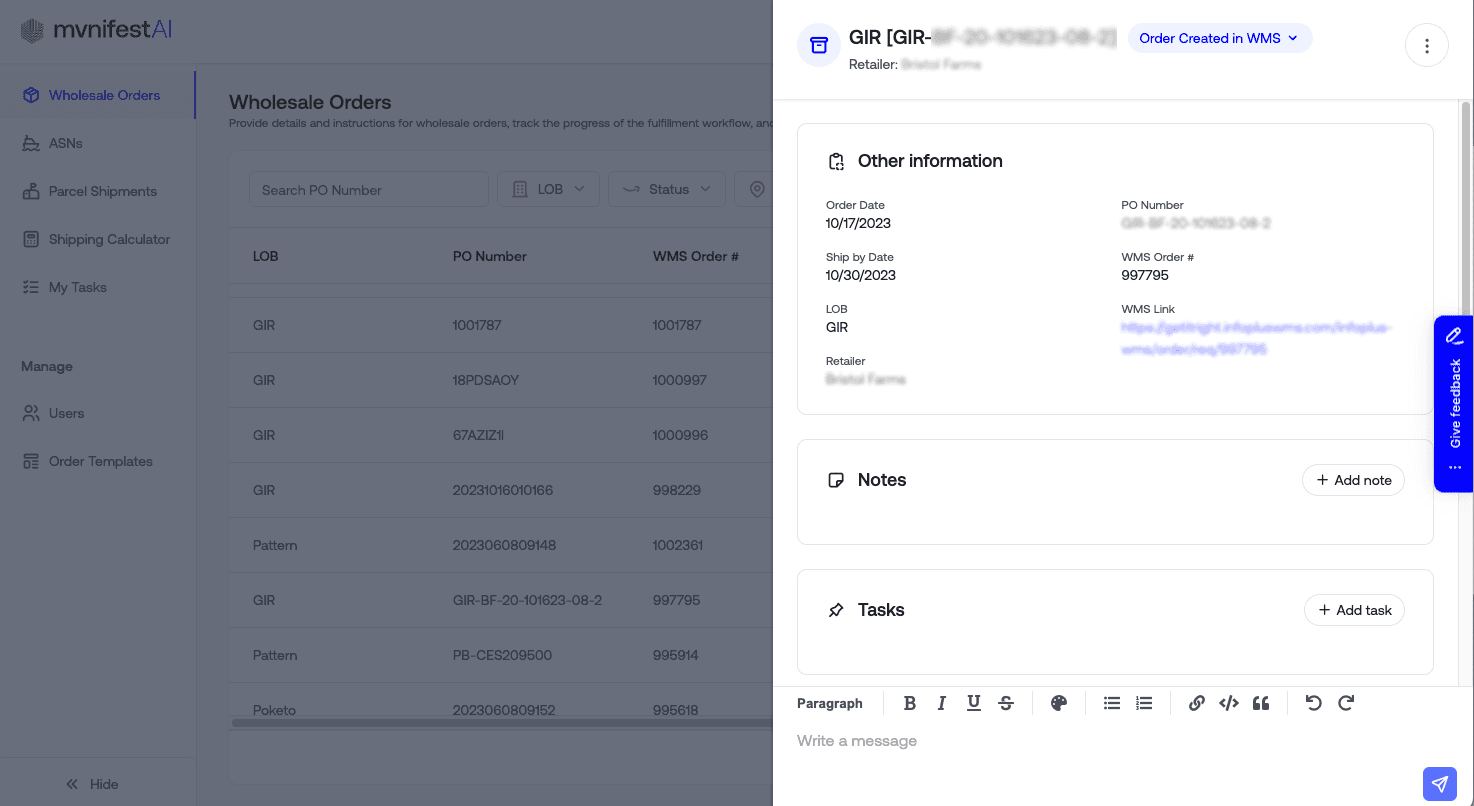Open the Paragraph style dropdown
The width and height of the screenshot is (1474, 806).
830,703
